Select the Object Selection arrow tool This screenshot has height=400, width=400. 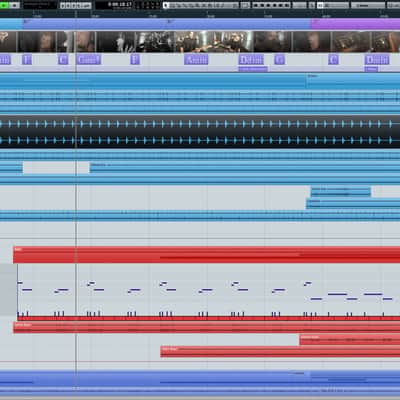pyautogui.click(x=166, y=5)
